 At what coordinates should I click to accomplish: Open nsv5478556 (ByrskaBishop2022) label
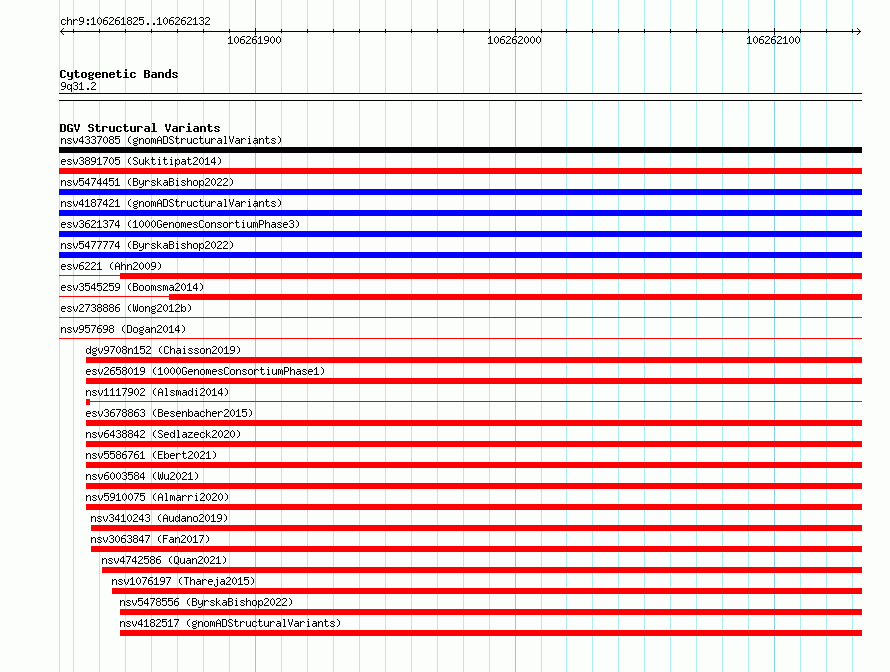coord(206,602)
